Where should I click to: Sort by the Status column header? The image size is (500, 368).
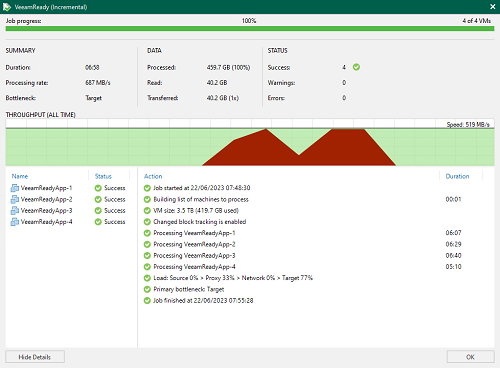[103, 176]
